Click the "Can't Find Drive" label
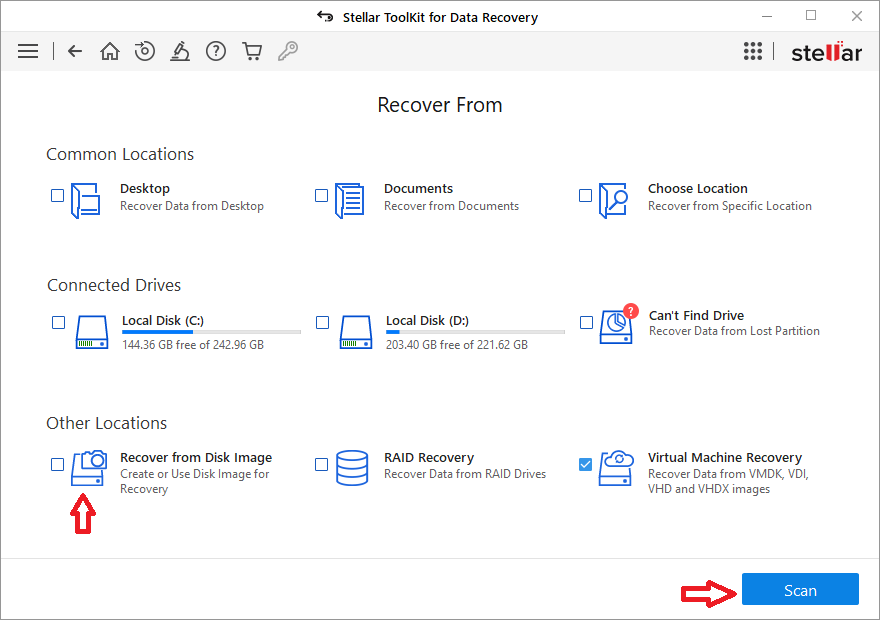This screenshot has width=880, height=620. pos(696,315)
